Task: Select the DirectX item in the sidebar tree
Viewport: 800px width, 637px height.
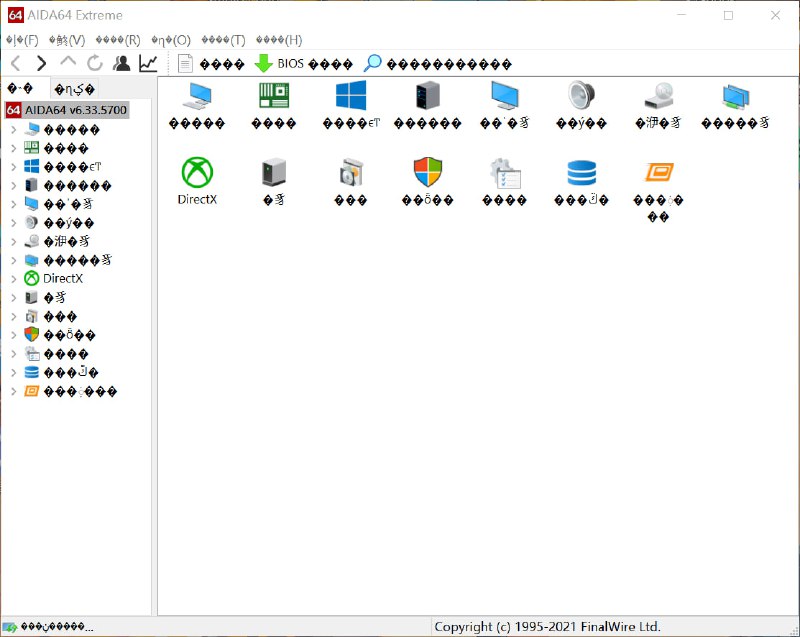Action: 62,279
